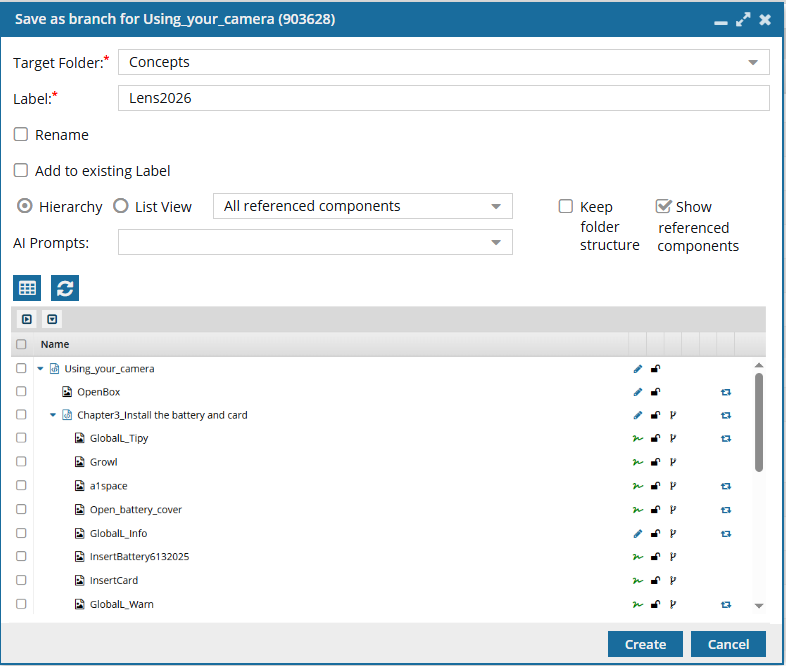This screenshot has width=786, height=666.
Task: Click the Label input field
Action: (444, 98)
